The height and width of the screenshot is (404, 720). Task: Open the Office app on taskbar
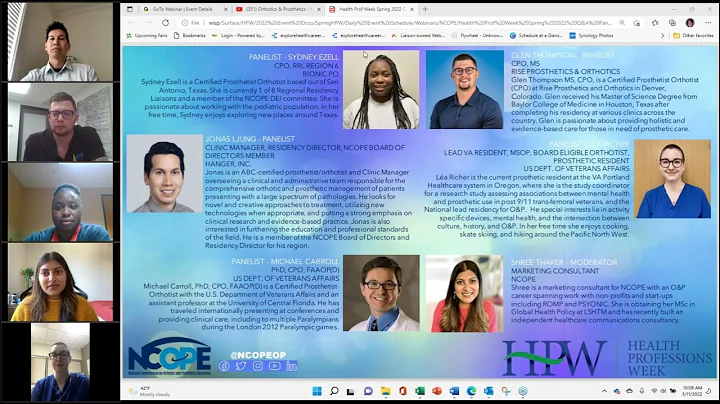pyautogui.click(x=403, y=391)
